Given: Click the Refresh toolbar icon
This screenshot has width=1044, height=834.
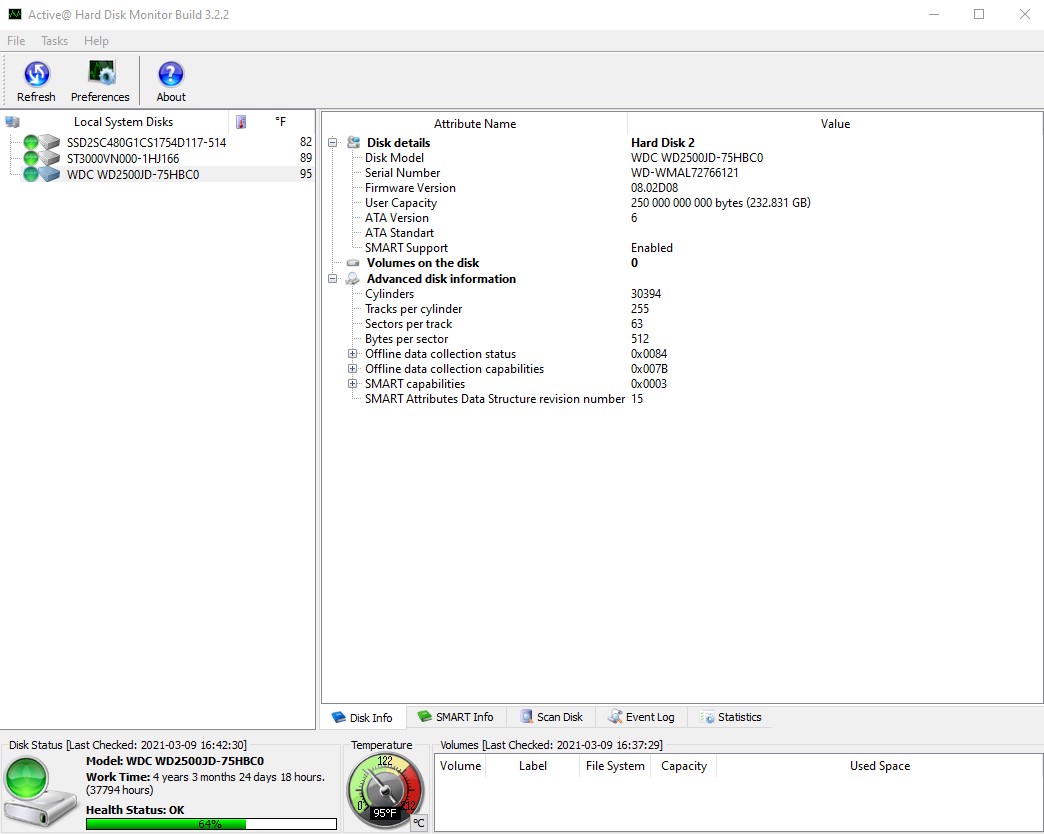Looking at the screenshot, I should point(36,75).
